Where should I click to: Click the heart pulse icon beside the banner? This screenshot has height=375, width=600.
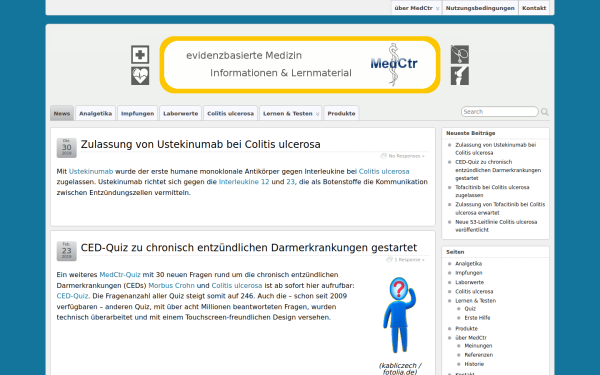(x=140, y=76)
